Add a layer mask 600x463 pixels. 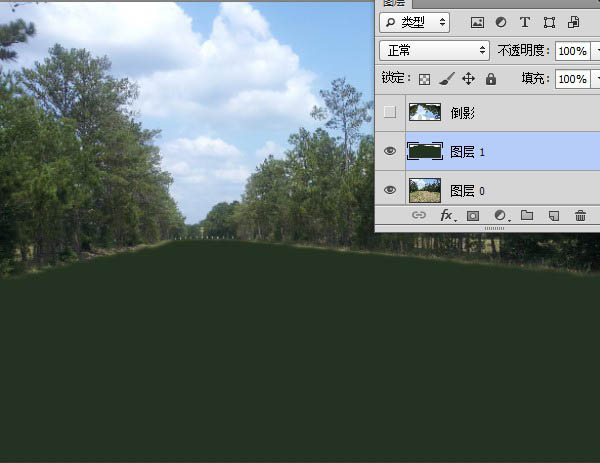pos(473,215)
